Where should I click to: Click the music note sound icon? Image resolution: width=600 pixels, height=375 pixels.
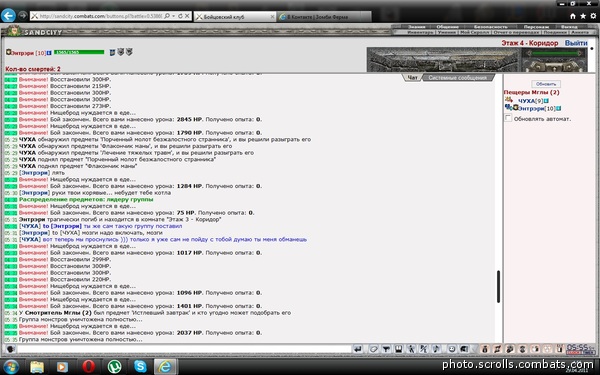coord(436,349)
